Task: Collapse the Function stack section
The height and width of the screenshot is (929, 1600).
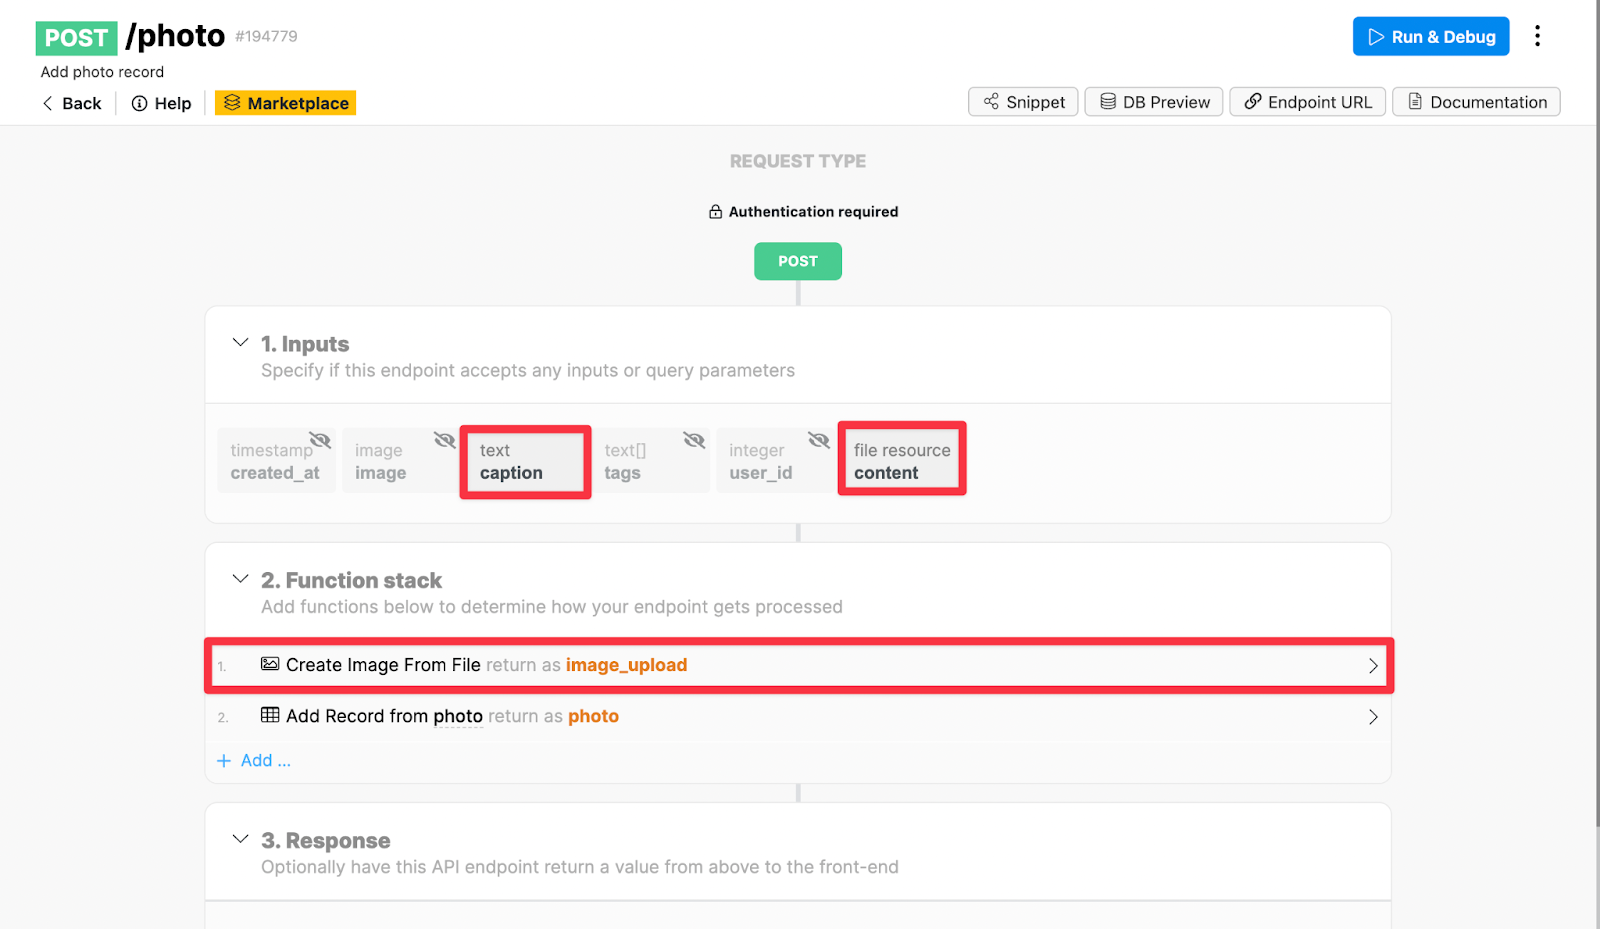Action: [x=240, y=578]
